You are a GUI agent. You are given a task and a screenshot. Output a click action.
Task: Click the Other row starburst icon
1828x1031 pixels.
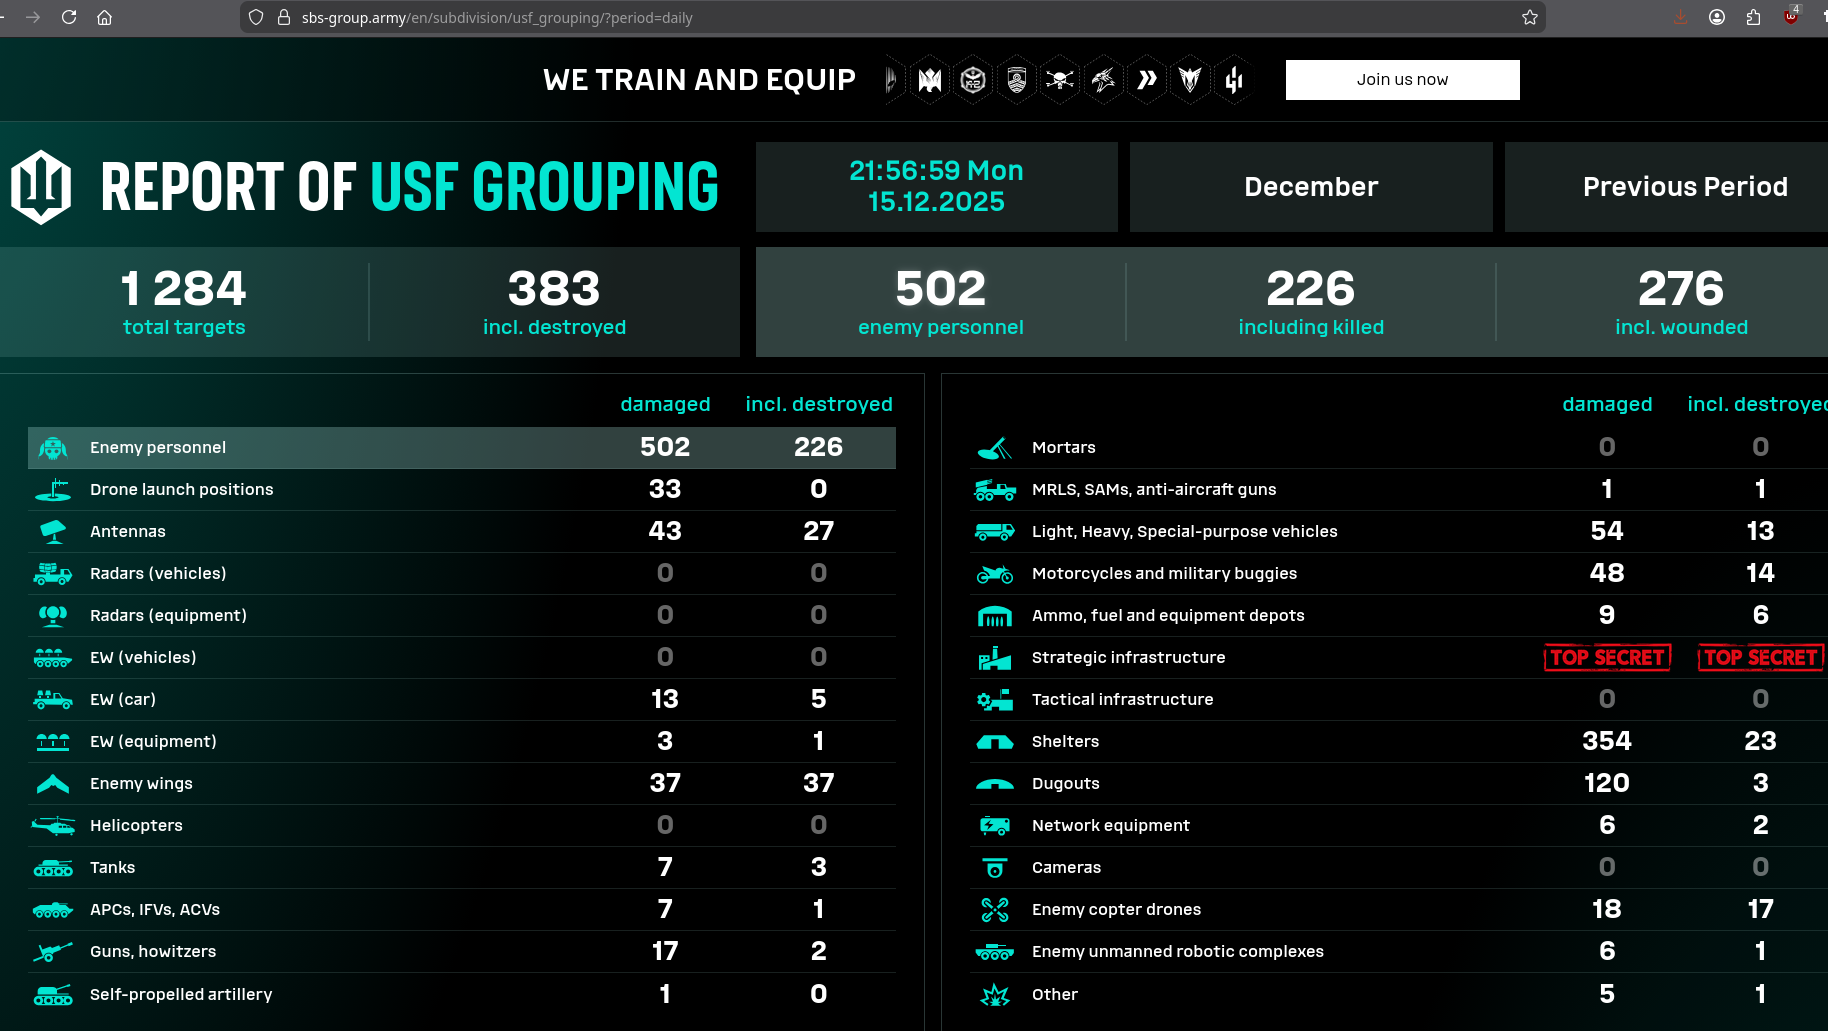coord(995,995)
